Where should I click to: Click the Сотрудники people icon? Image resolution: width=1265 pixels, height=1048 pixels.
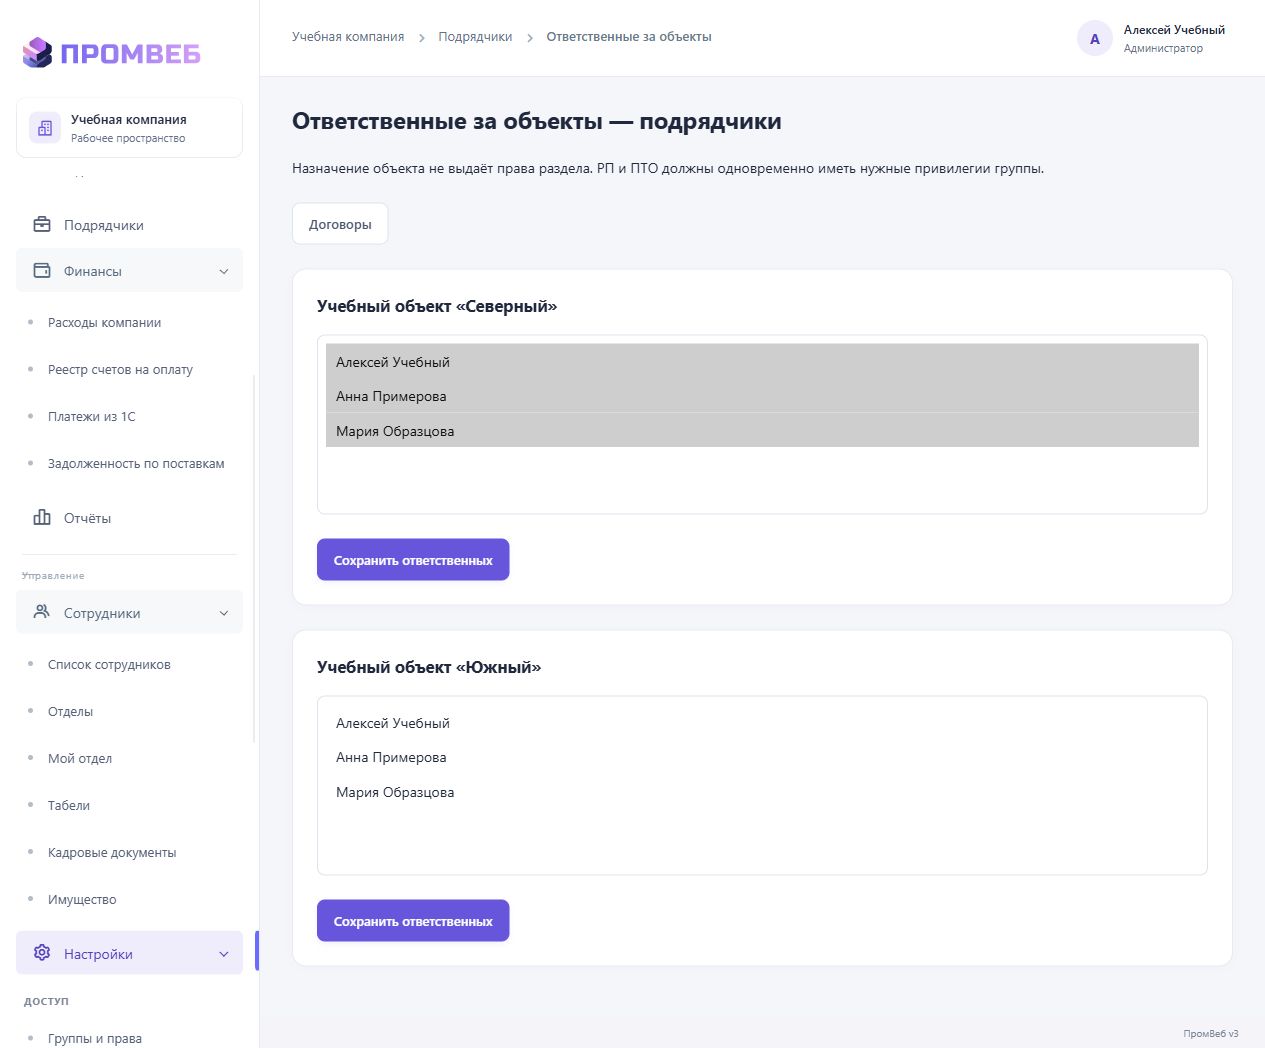pos(42,612)
